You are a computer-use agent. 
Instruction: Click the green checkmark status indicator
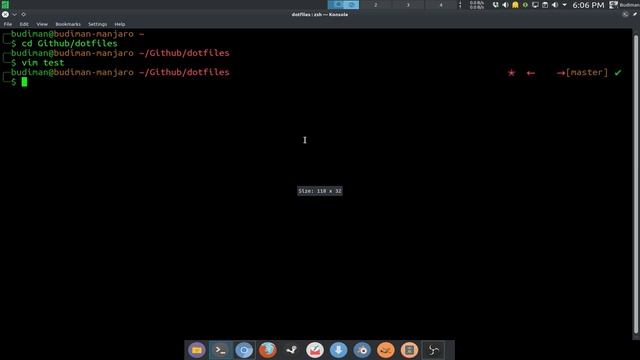coord(618,72)
